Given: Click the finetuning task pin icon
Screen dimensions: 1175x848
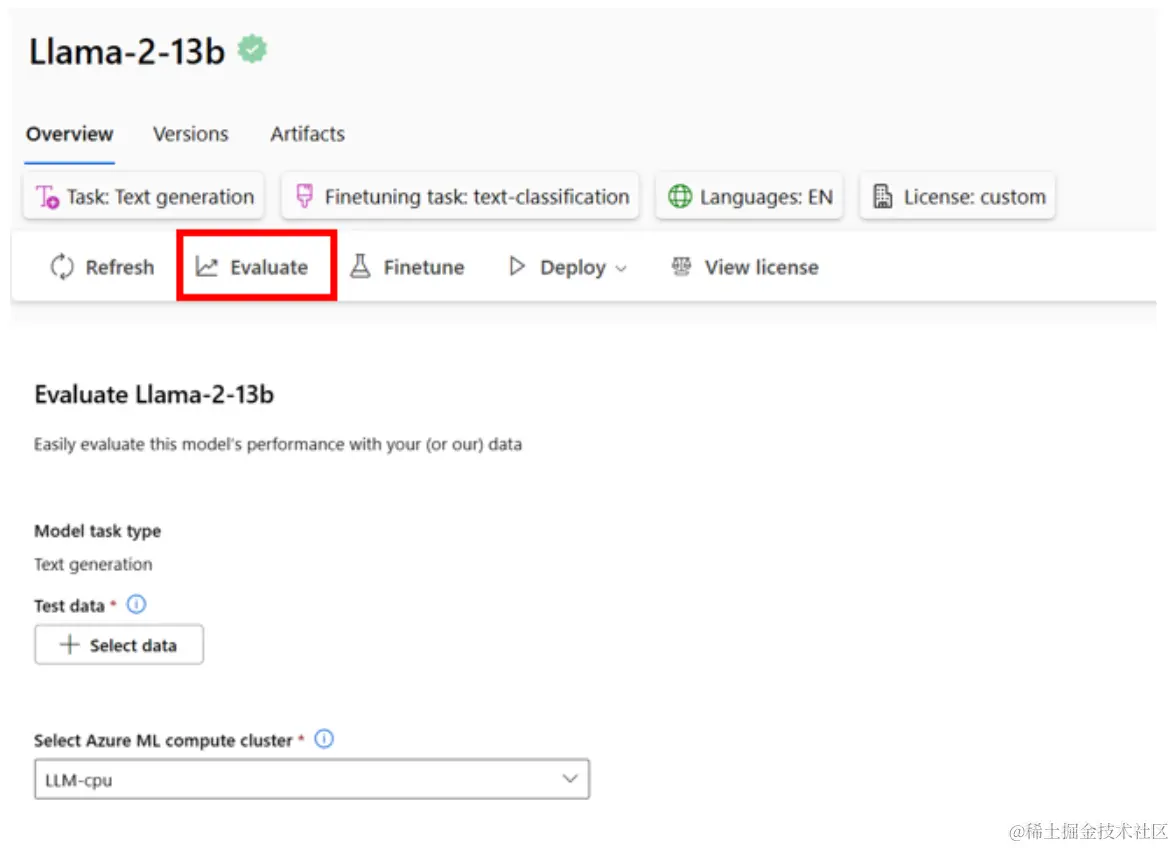Looking at the screenshot, I should coord(303,196).
